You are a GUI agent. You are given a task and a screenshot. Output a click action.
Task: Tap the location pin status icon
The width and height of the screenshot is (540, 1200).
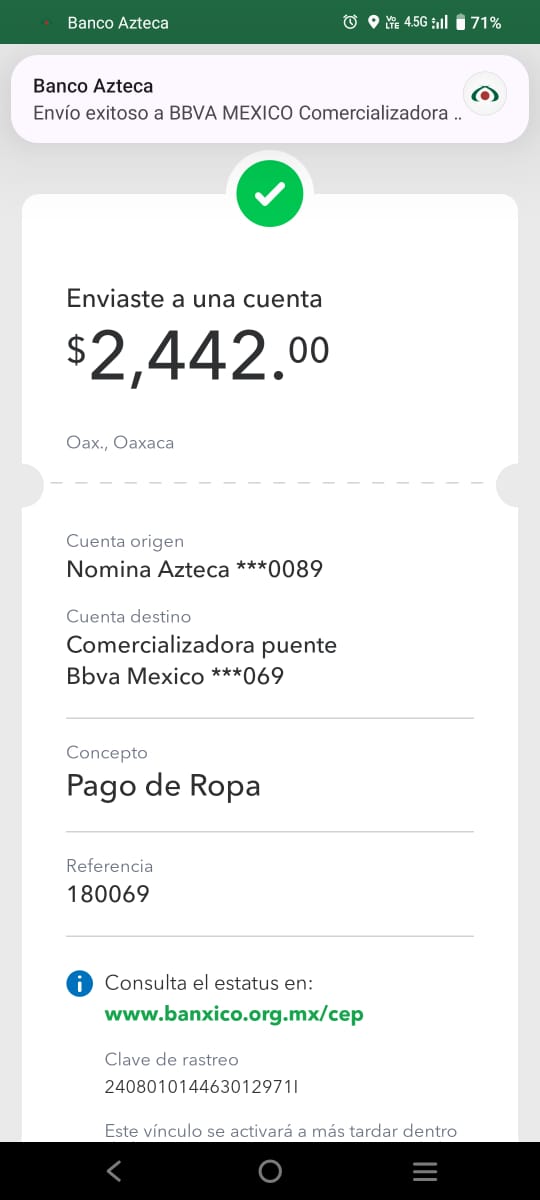[x=373, y=22]
